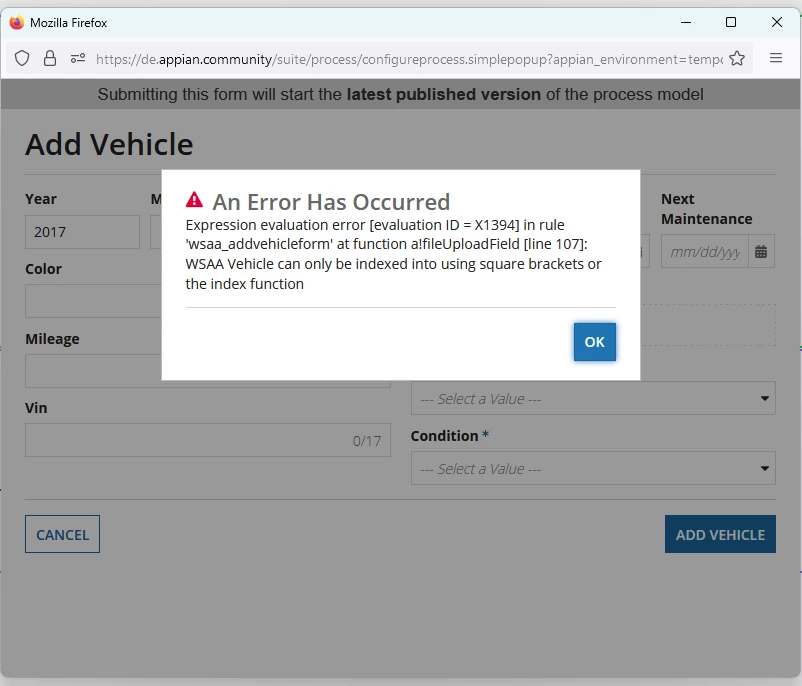The image size is (802, 686).
Task: Expand the dropdown above Condition
Action: (x=593, y=398)
